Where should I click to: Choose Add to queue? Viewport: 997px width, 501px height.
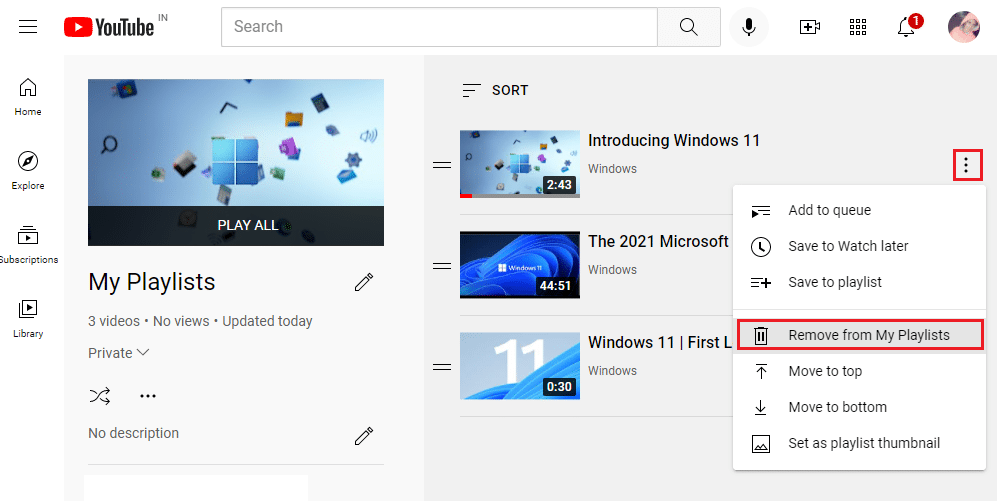tap(859, 210)
